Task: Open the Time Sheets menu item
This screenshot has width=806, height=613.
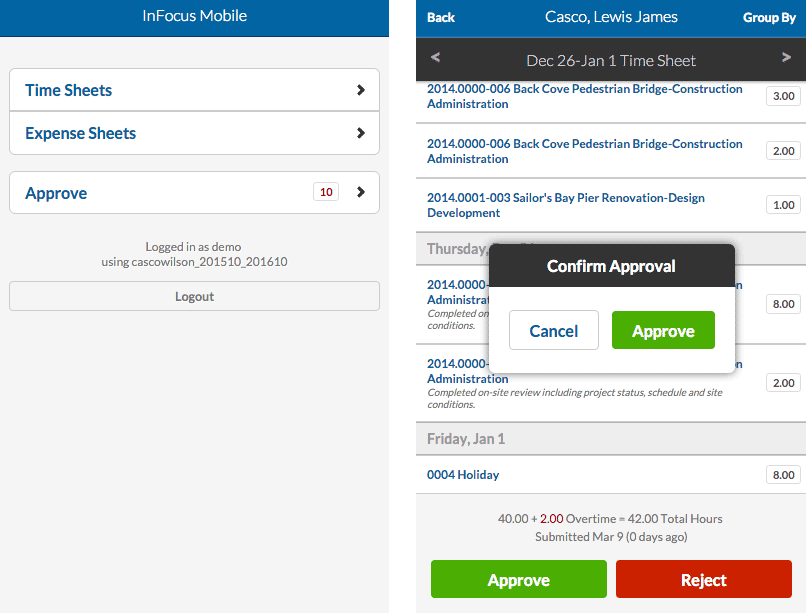Action: point(194,90)
